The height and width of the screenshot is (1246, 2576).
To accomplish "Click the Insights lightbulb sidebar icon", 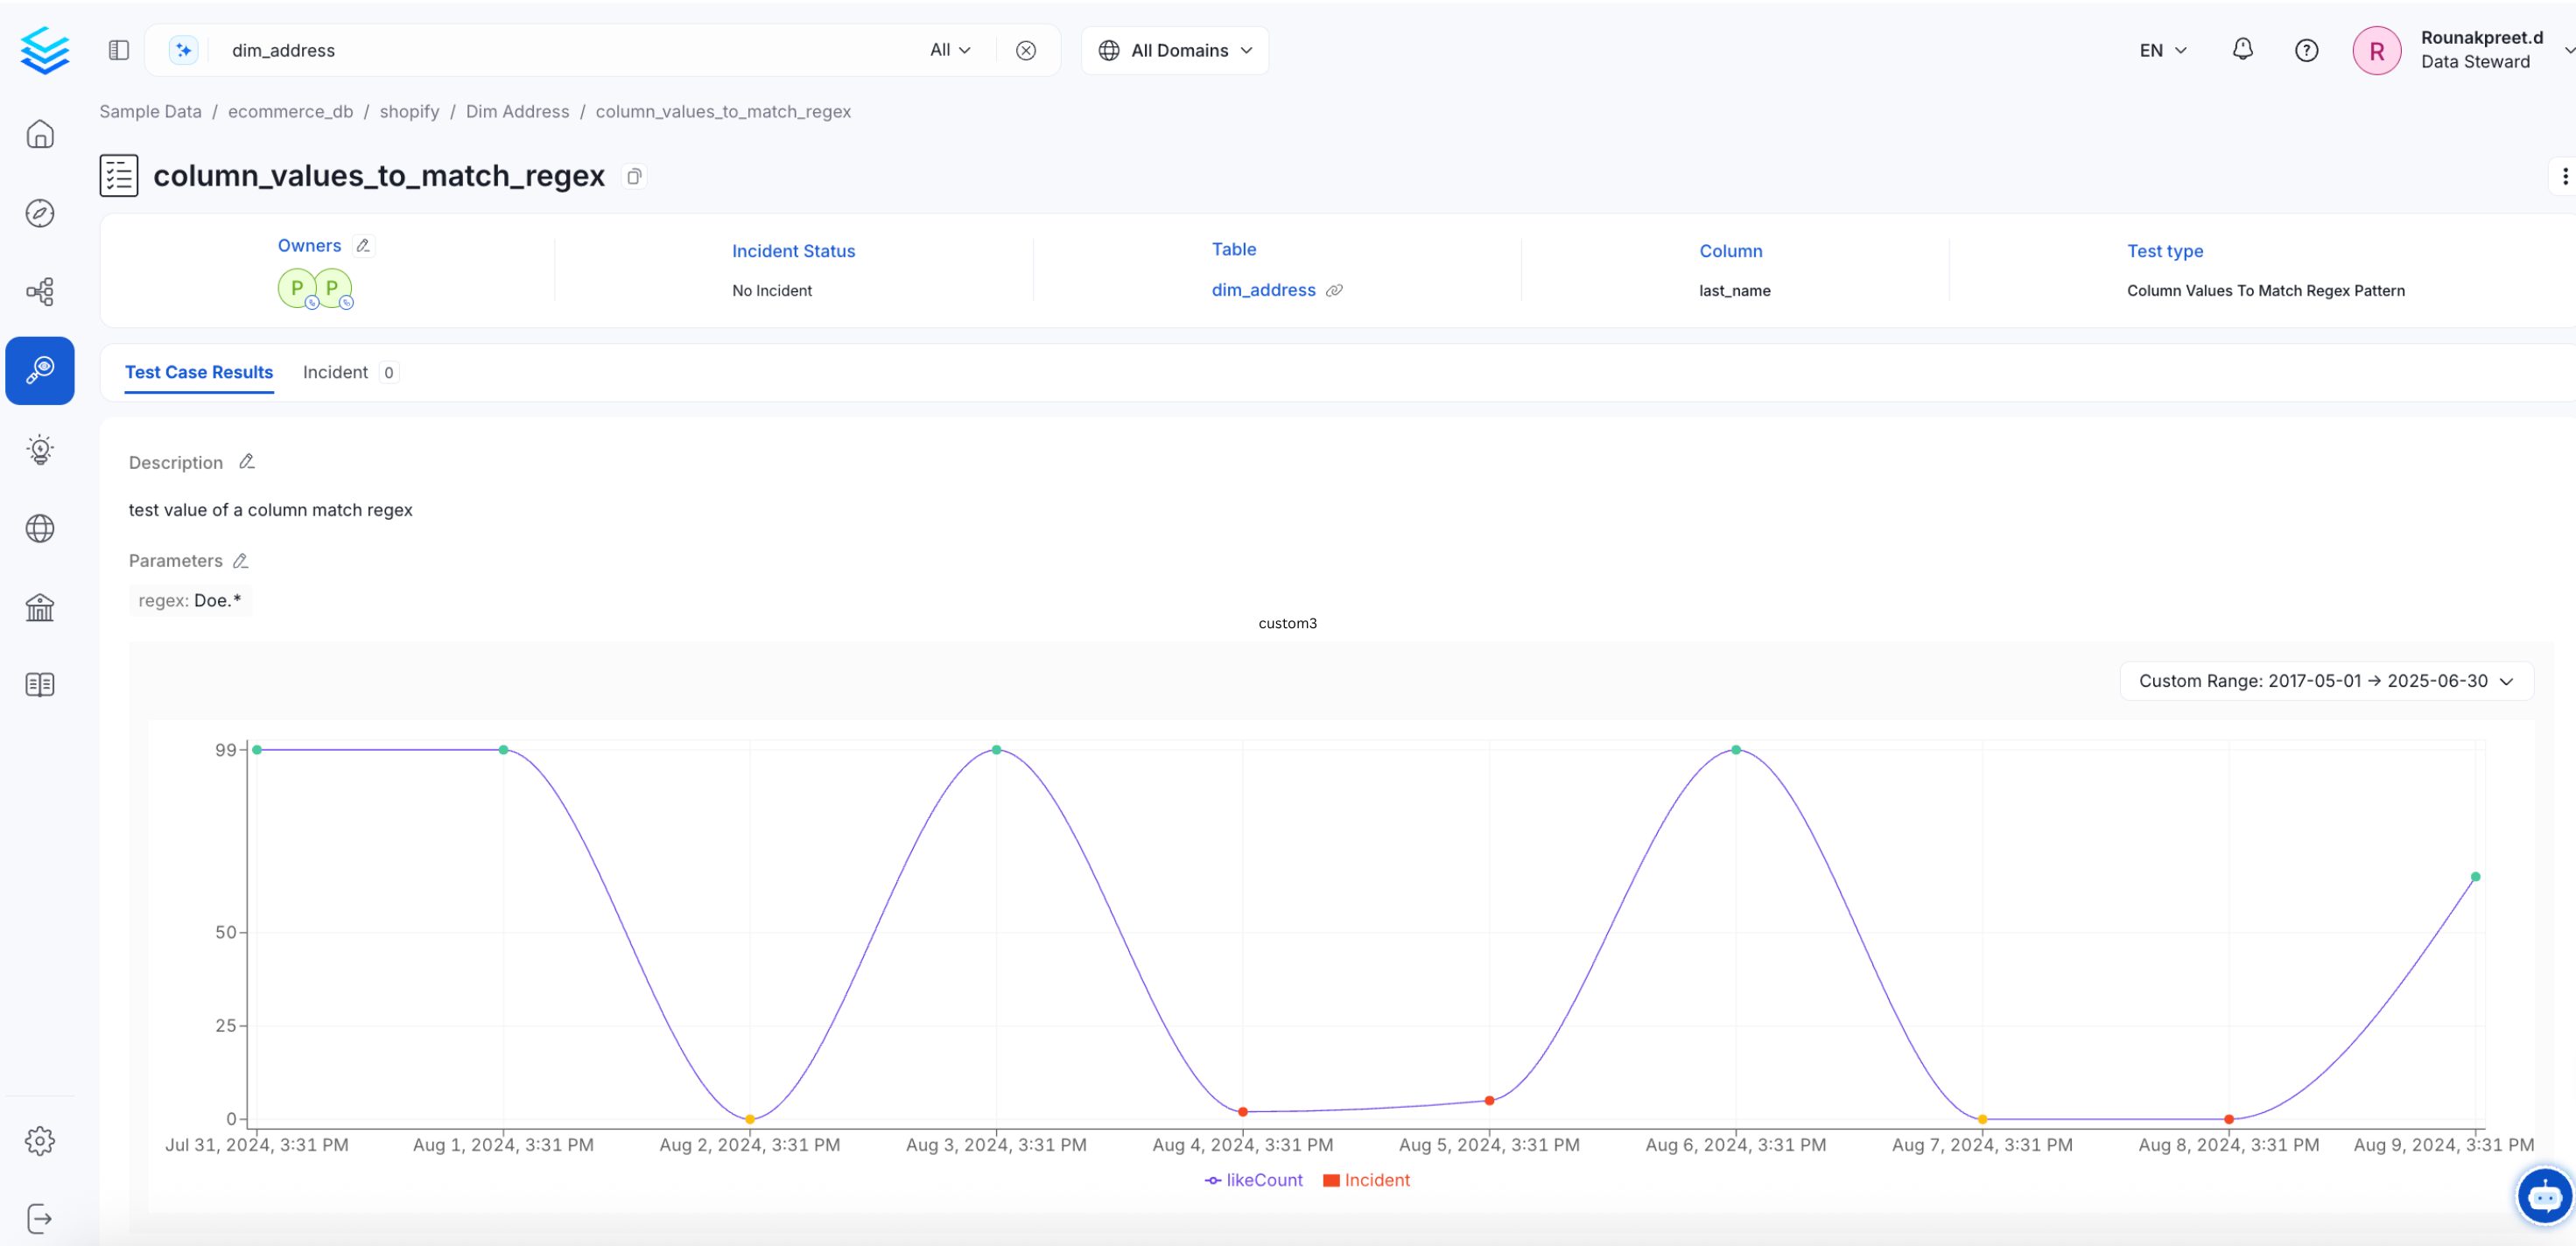I will pyautogui.click(x=40, y=449).
